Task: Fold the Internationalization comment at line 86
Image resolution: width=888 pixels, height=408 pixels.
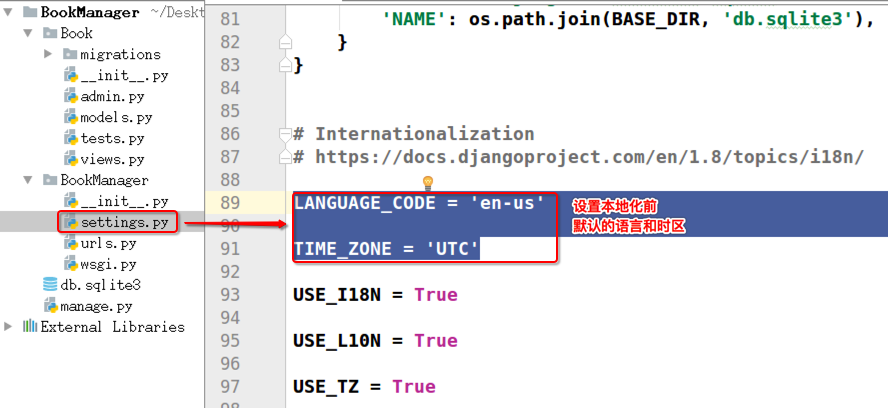Action: point(285,134)
